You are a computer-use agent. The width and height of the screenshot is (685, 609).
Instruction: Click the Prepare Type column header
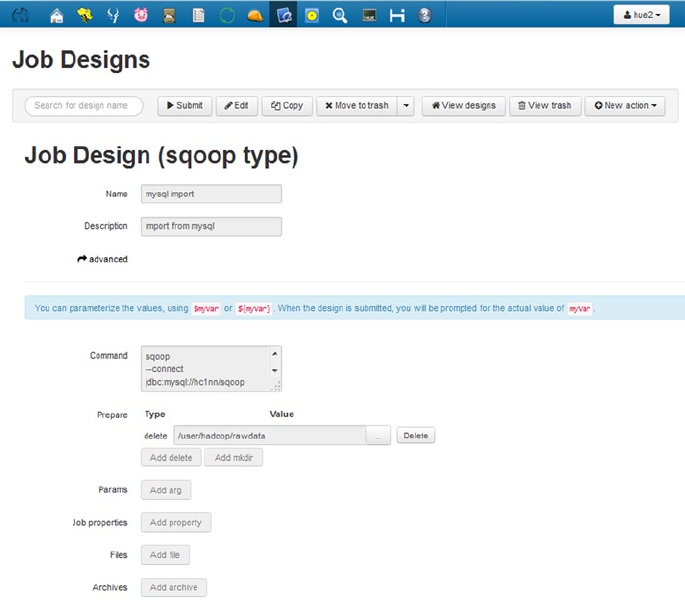point(155,414)
